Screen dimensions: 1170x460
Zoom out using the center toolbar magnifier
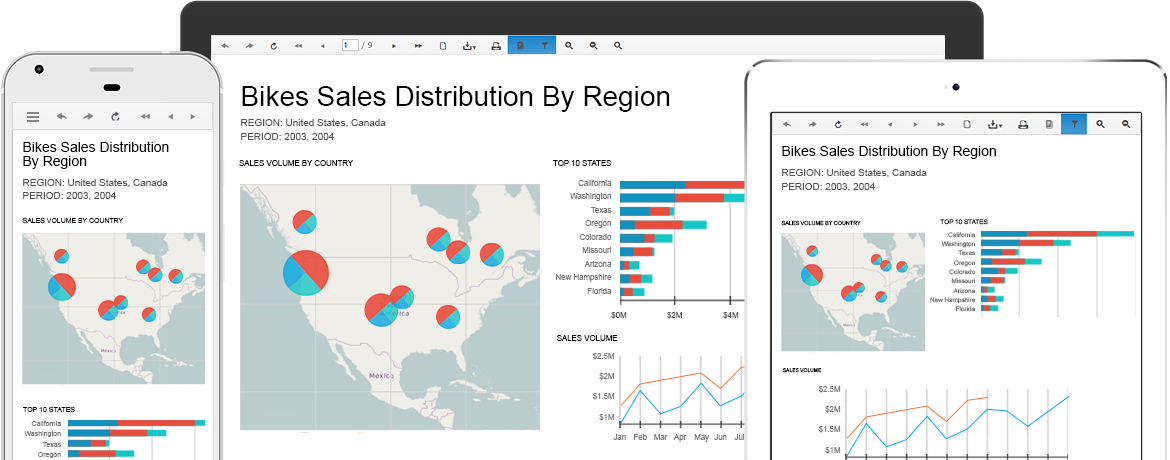point(594,46)
